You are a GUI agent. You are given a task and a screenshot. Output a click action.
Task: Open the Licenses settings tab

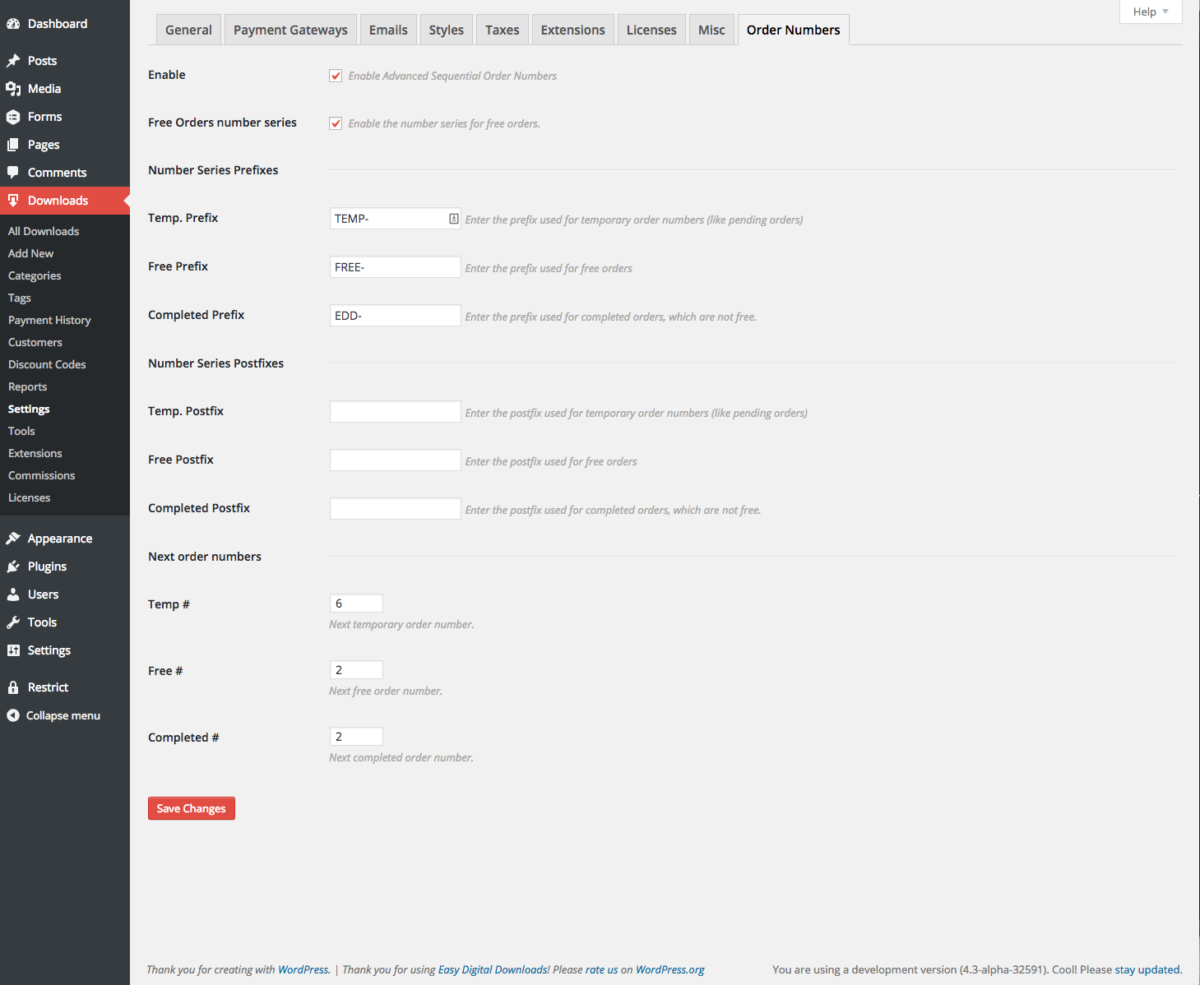[x=651, y=29]
